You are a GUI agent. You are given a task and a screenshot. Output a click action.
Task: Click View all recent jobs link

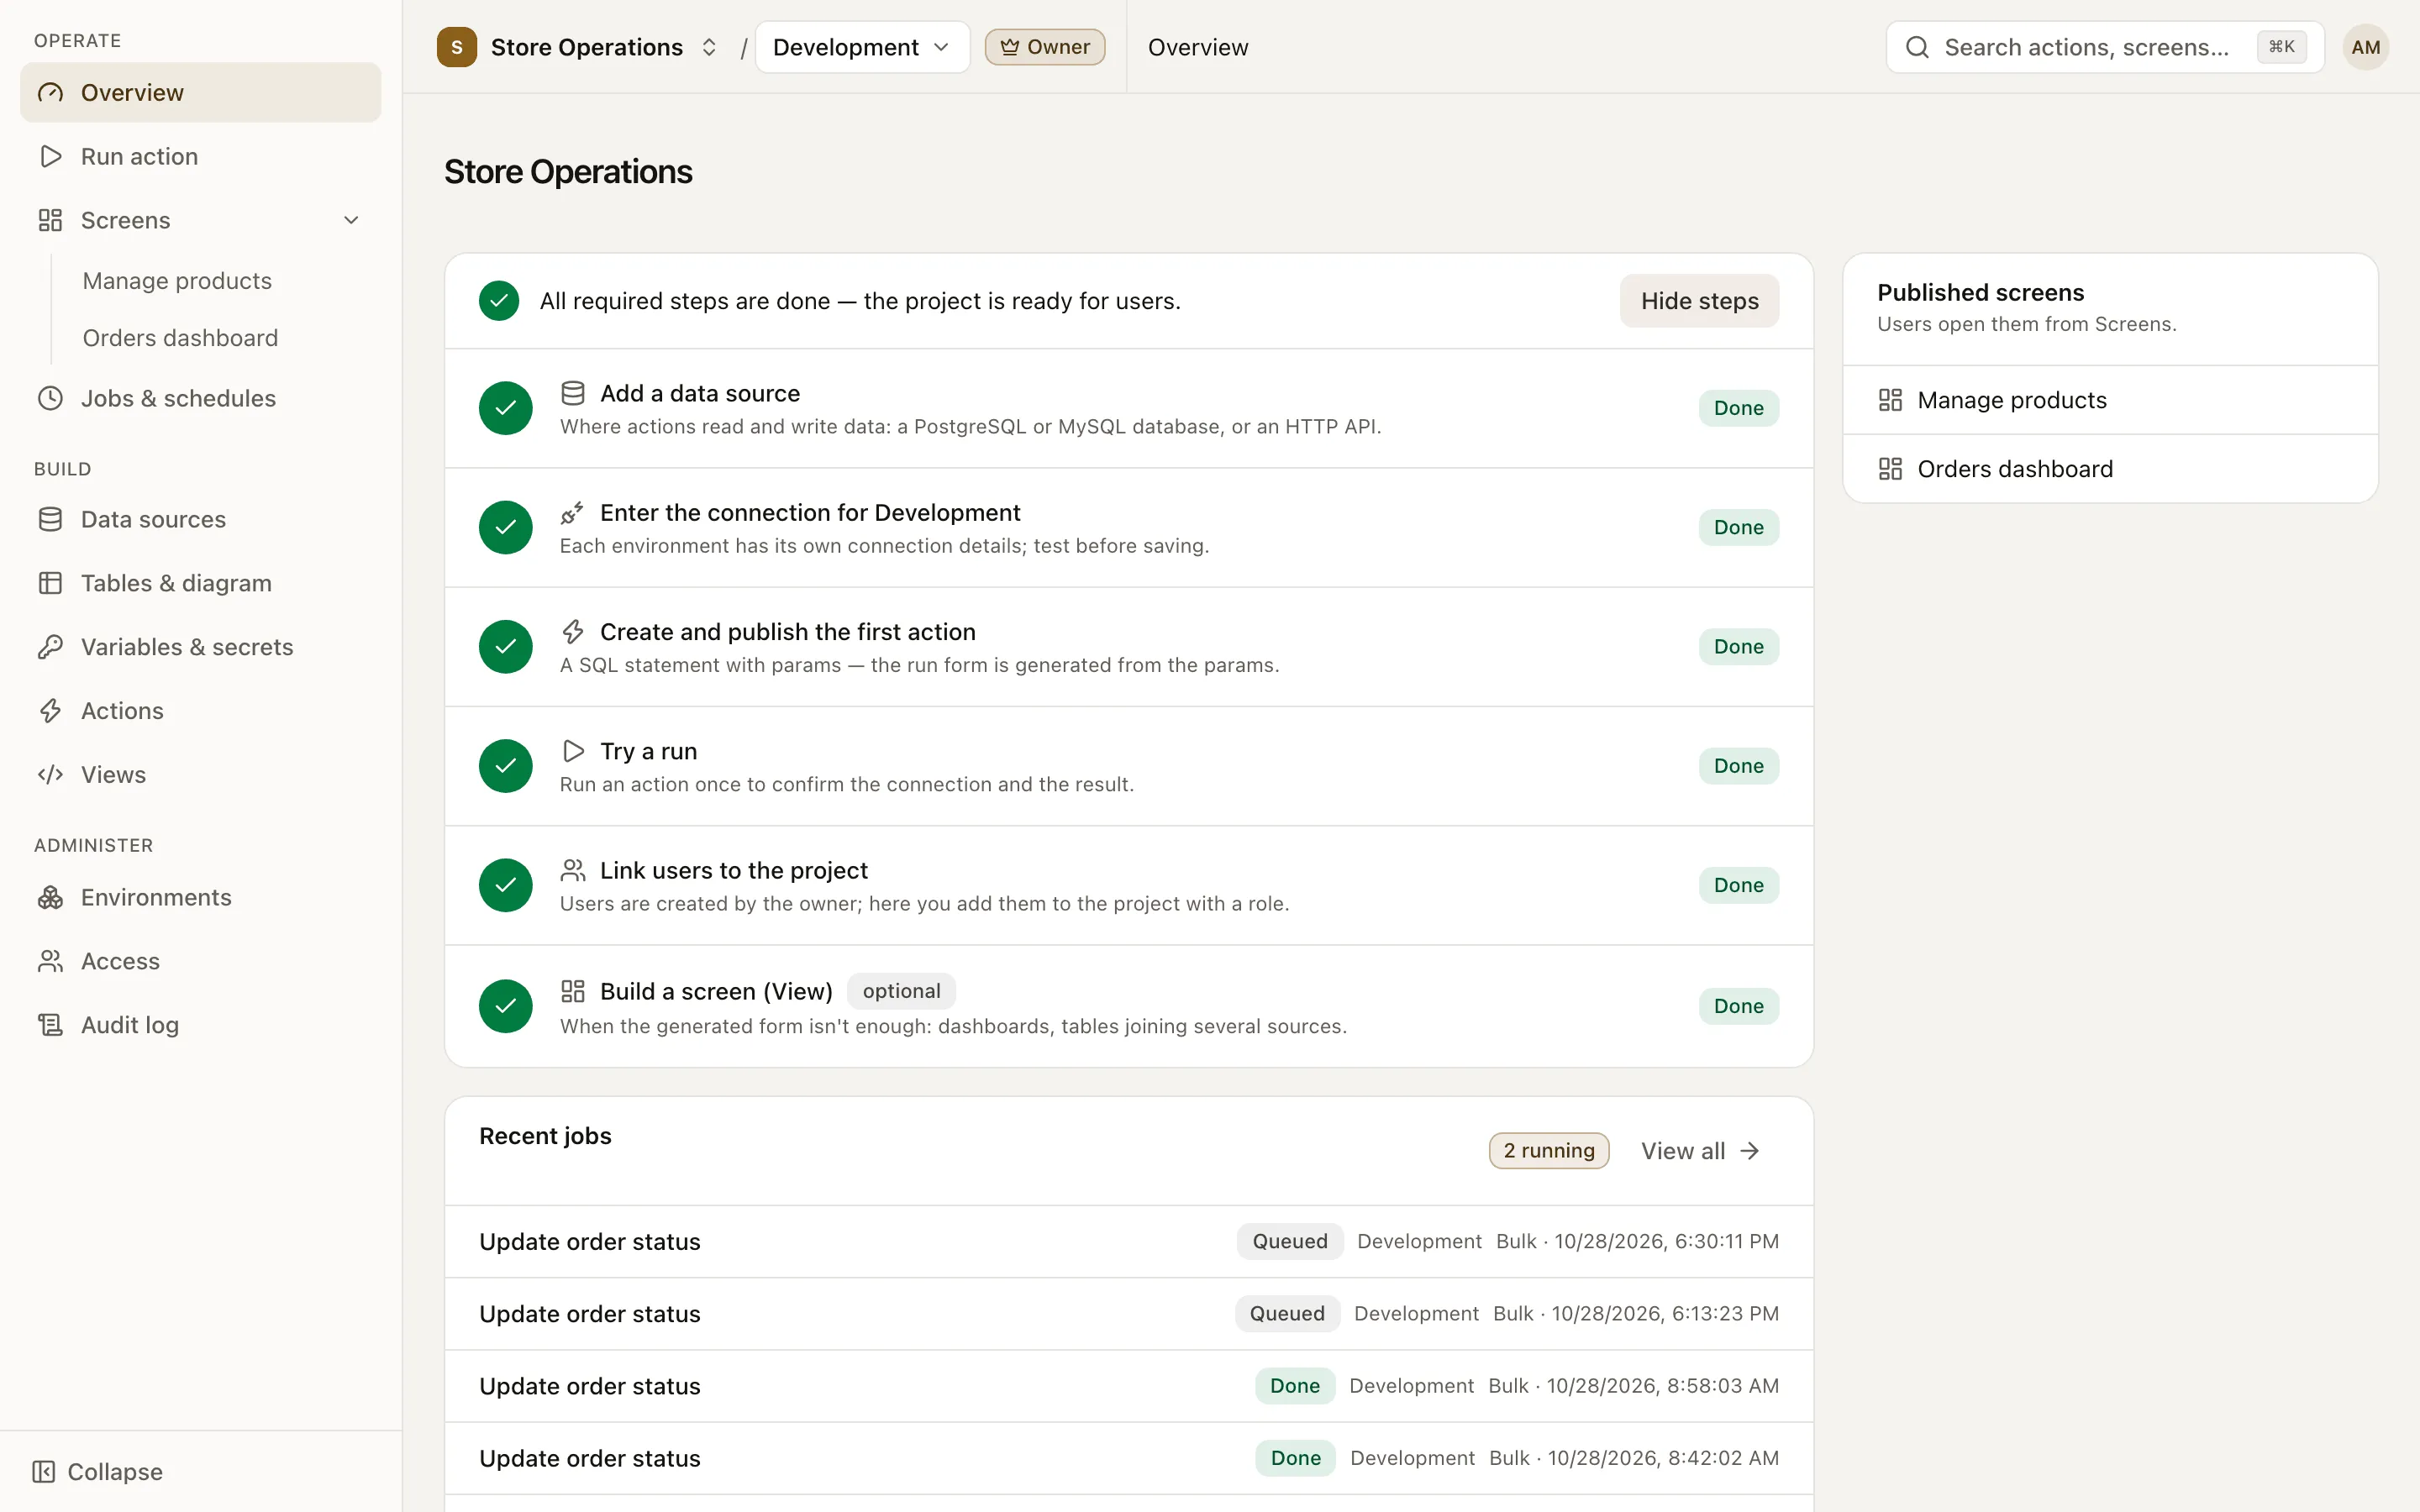coord(1700,1151)
